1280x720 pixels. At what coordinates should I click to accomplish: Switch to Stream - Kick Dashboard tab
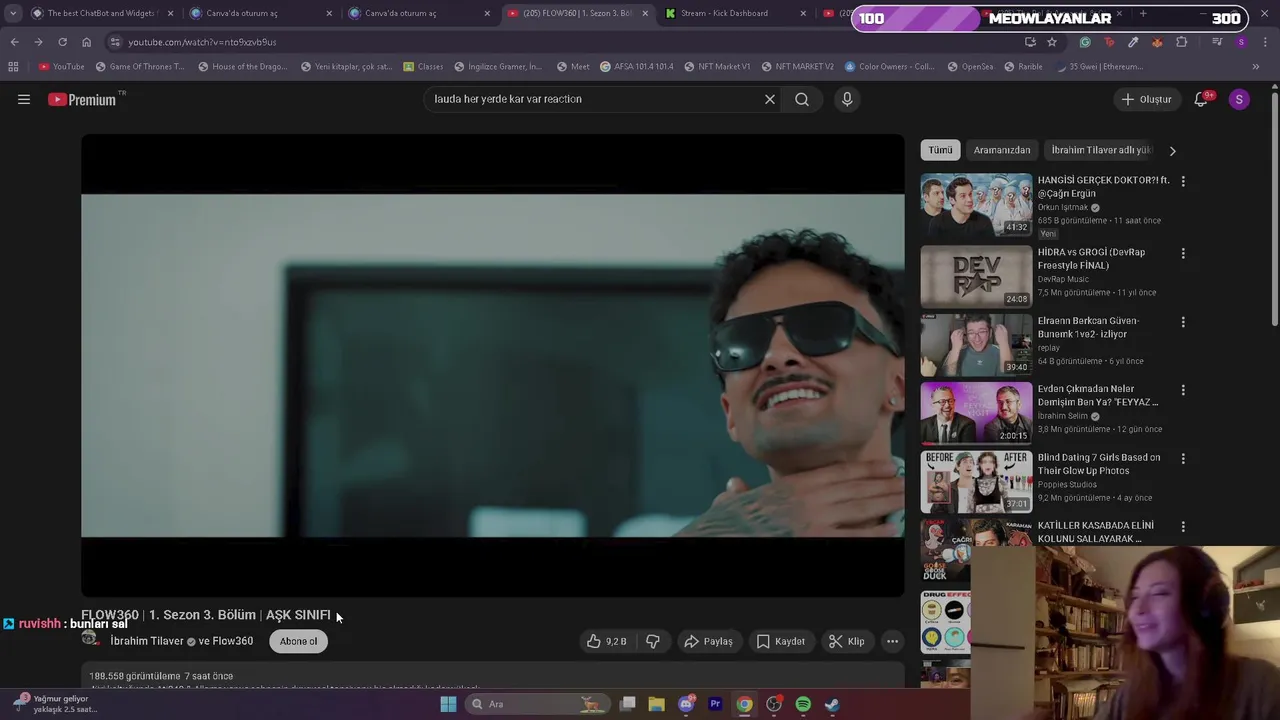pos(737,13)
